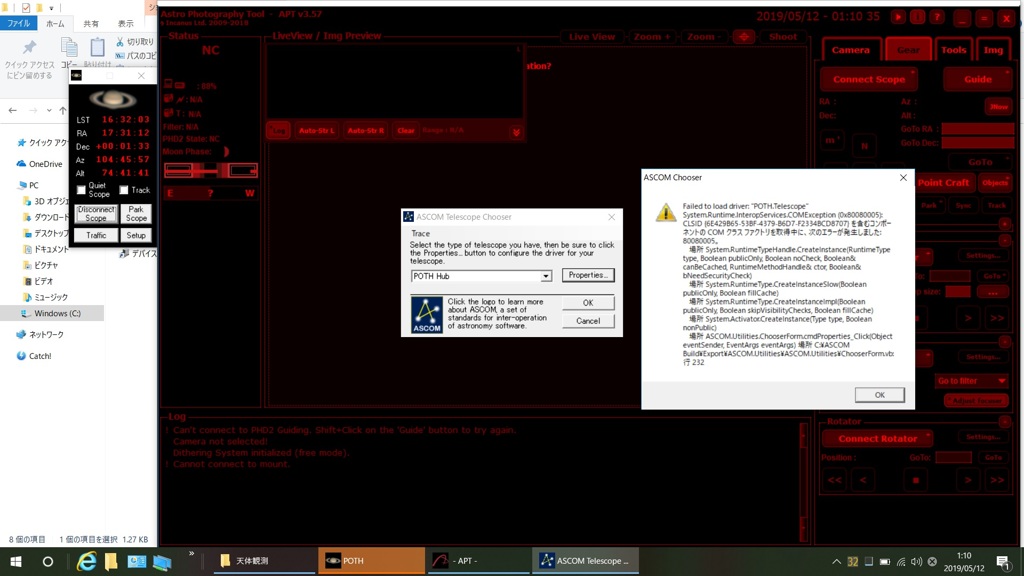Open the question mark help icon in APT title bar

click(x=936, y=17)
